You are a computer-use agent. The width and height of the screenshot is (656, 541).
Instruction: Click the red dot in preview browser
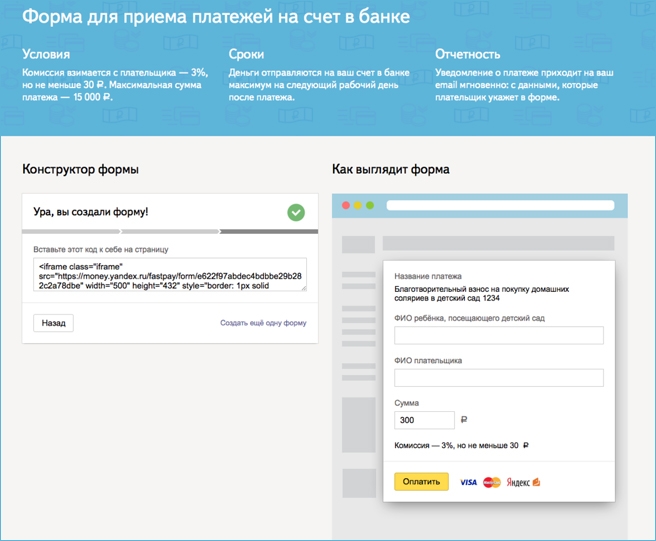347,206
